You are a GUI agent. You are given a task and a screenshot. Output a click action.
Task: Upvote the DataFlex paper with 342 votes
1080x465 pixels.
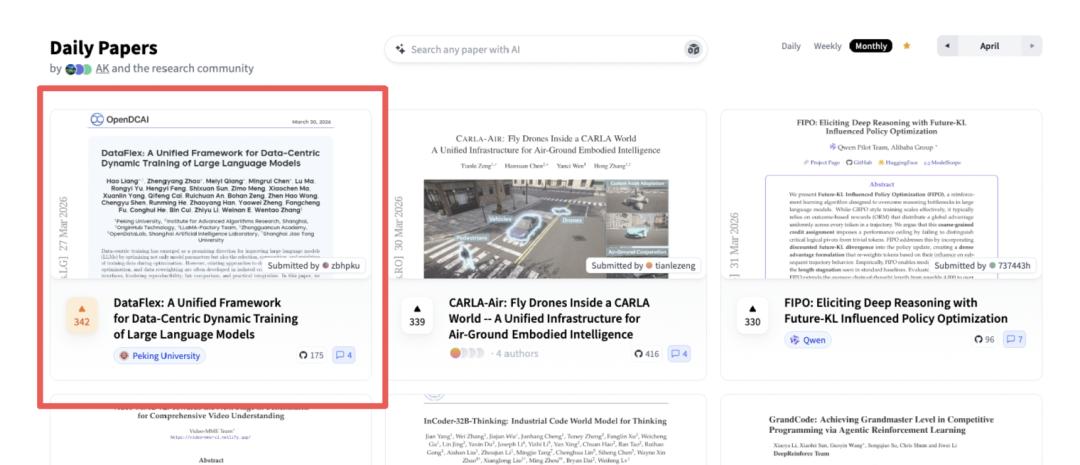(81, 315)
